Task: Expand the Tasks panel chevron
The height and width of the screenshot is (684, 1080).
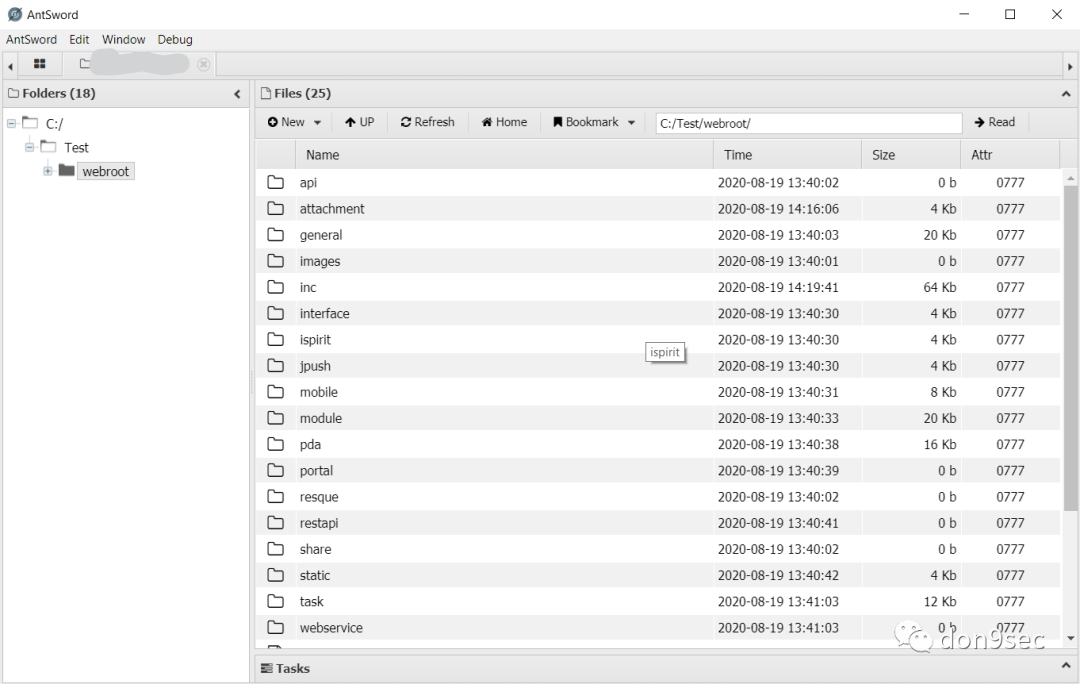Action: [1066, 666]
